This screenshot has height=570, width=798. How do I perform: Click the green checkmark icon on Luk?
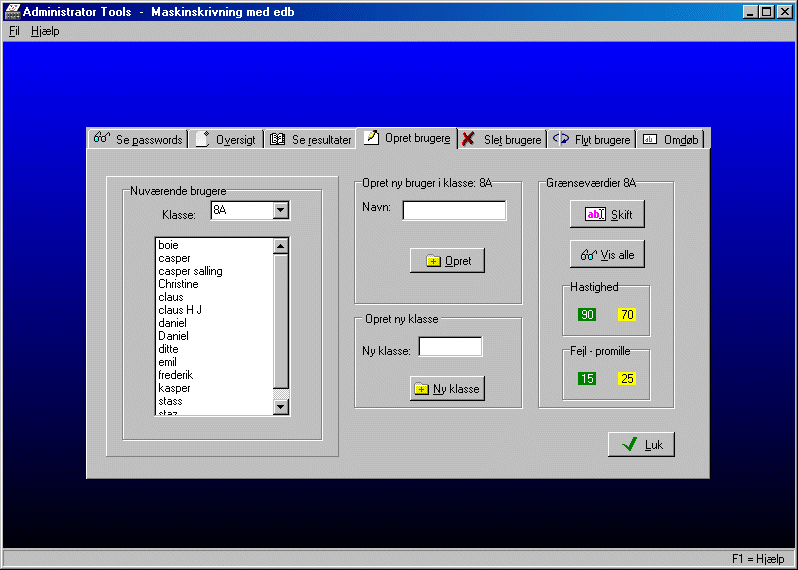(x=630, y=444)
